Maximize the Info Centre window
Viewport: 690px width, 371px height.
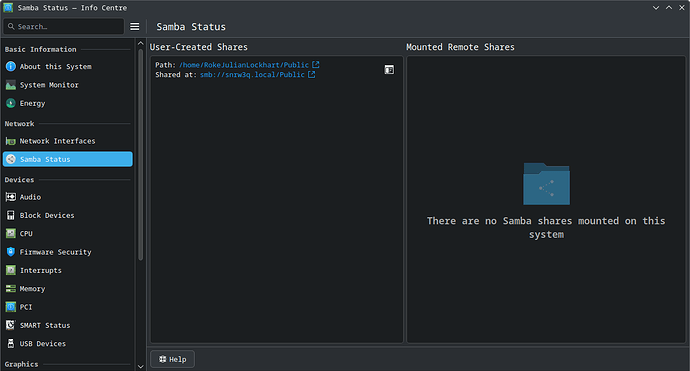[x=669, y=7]
